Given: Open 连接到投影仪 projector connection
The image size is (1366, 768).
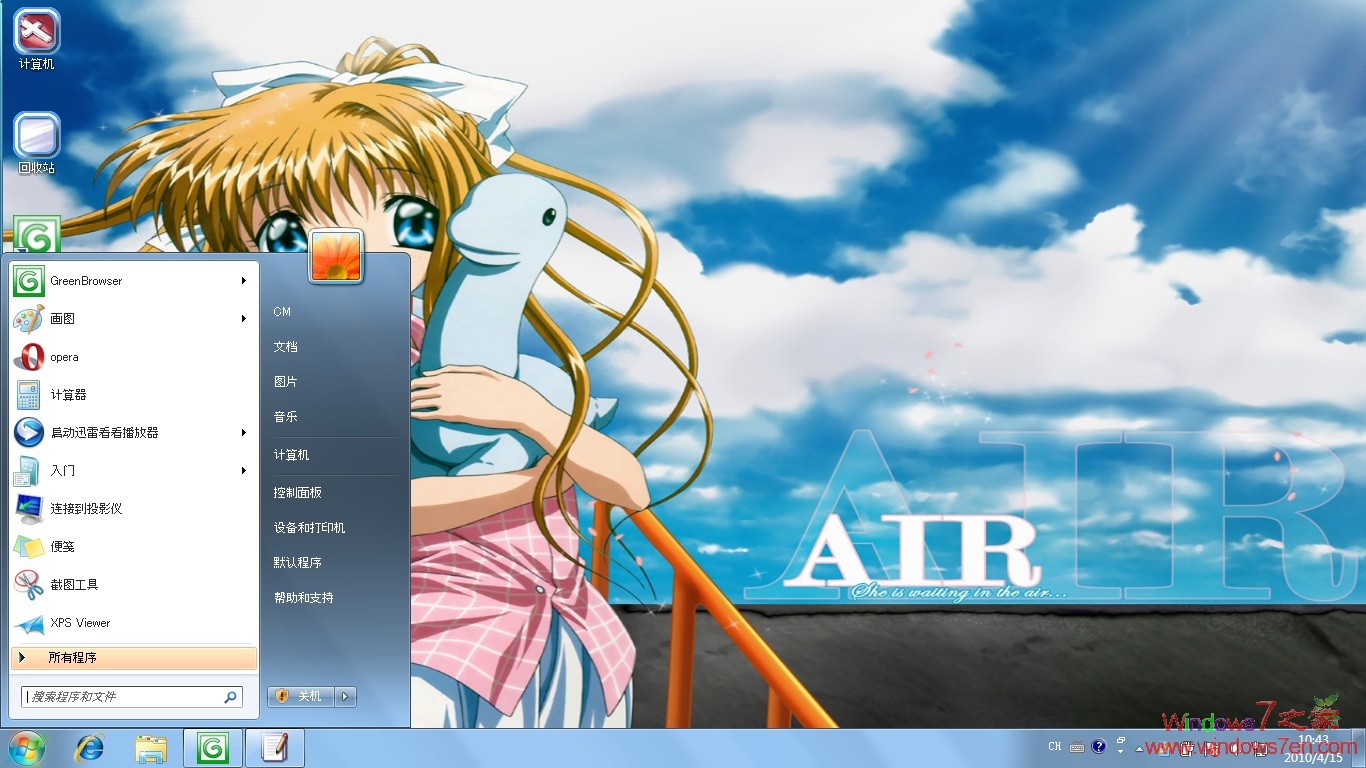Looking at the screenshot, I should click(x=134, y=509).
